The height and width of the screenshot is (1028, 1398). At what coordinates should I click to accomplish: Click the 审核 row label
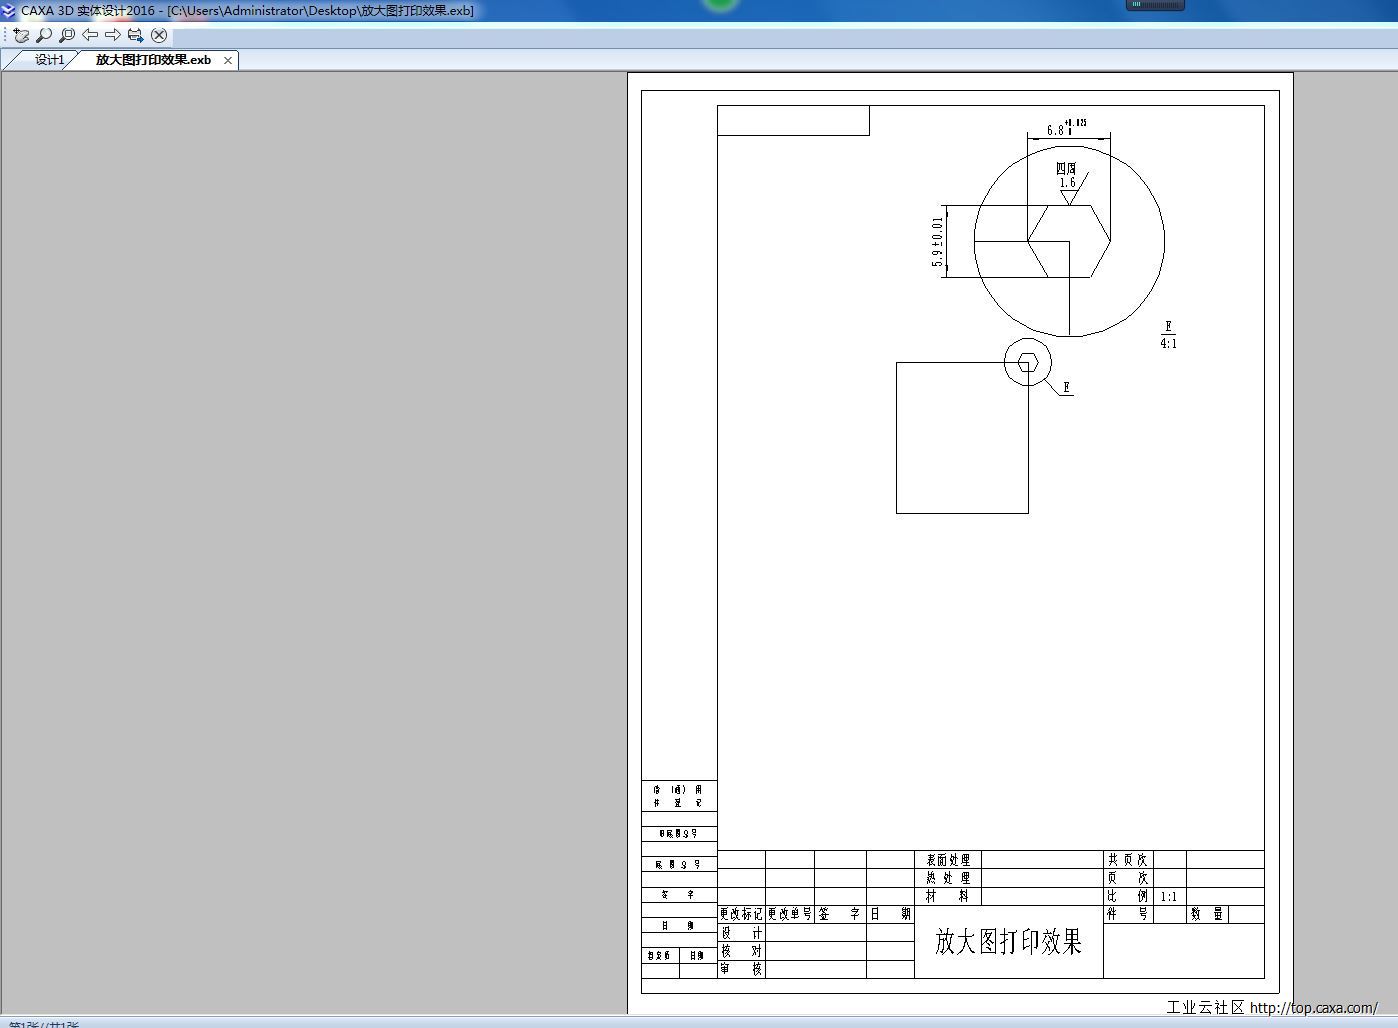741,969
